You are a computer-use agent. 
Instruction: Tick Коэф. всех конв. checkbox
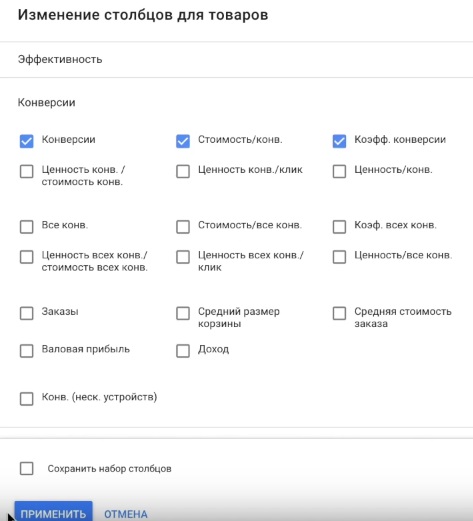[x=339, y=227]
